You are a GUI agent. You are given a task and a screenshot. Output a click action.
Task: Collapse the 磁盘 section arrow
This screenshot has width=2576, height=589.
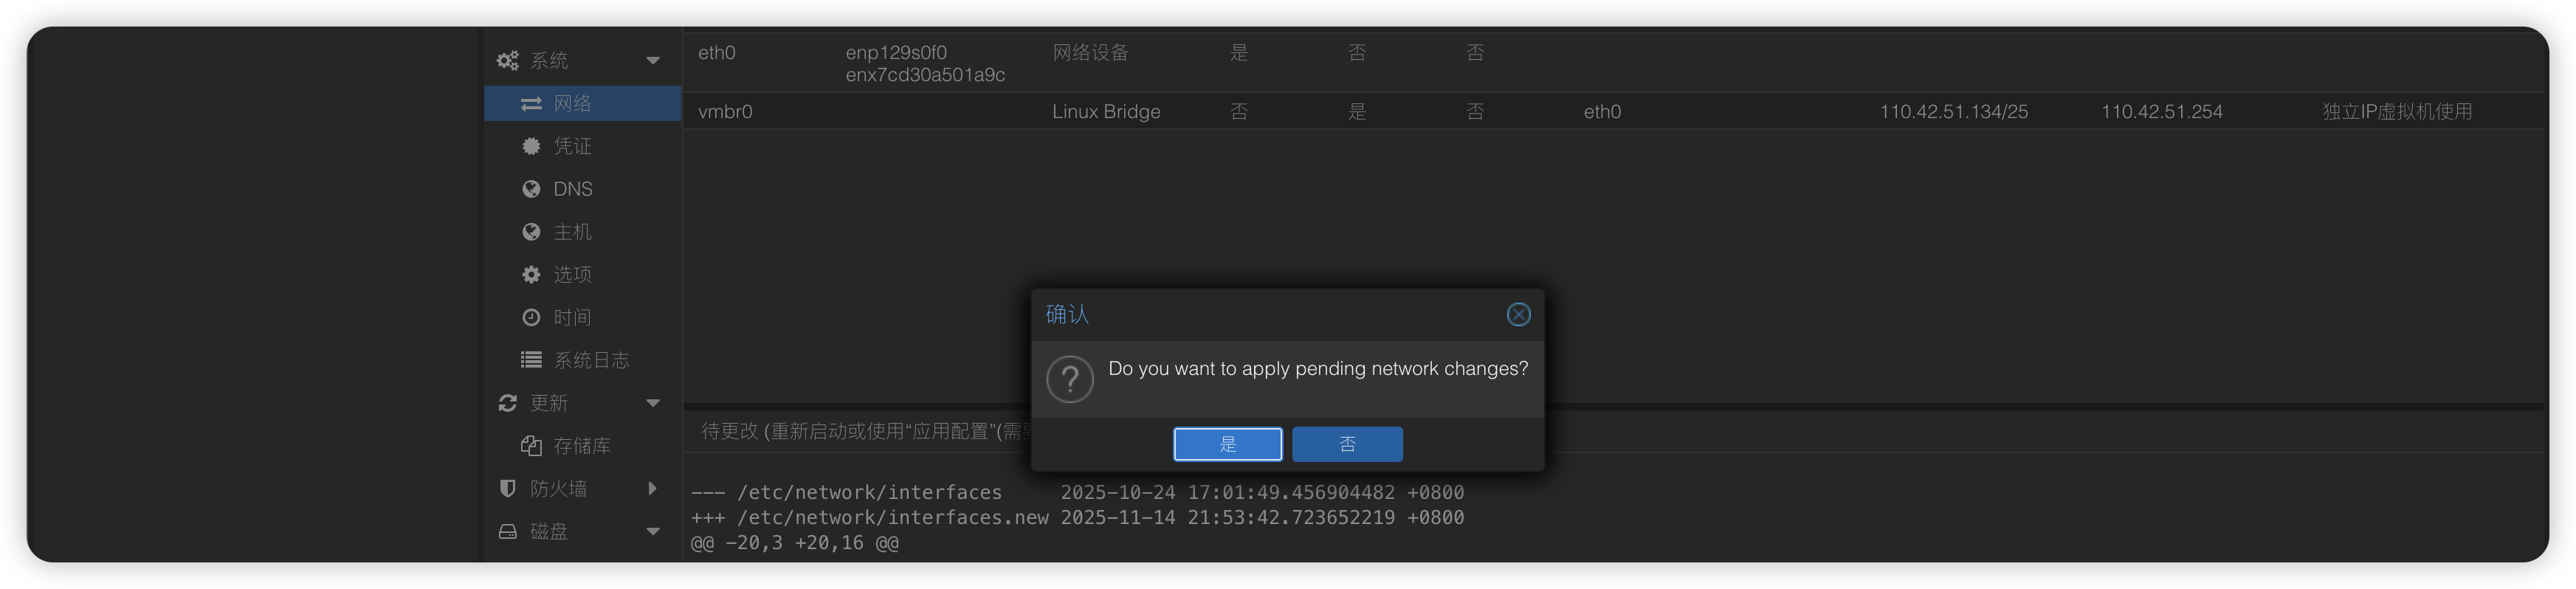tap(653, 532)
